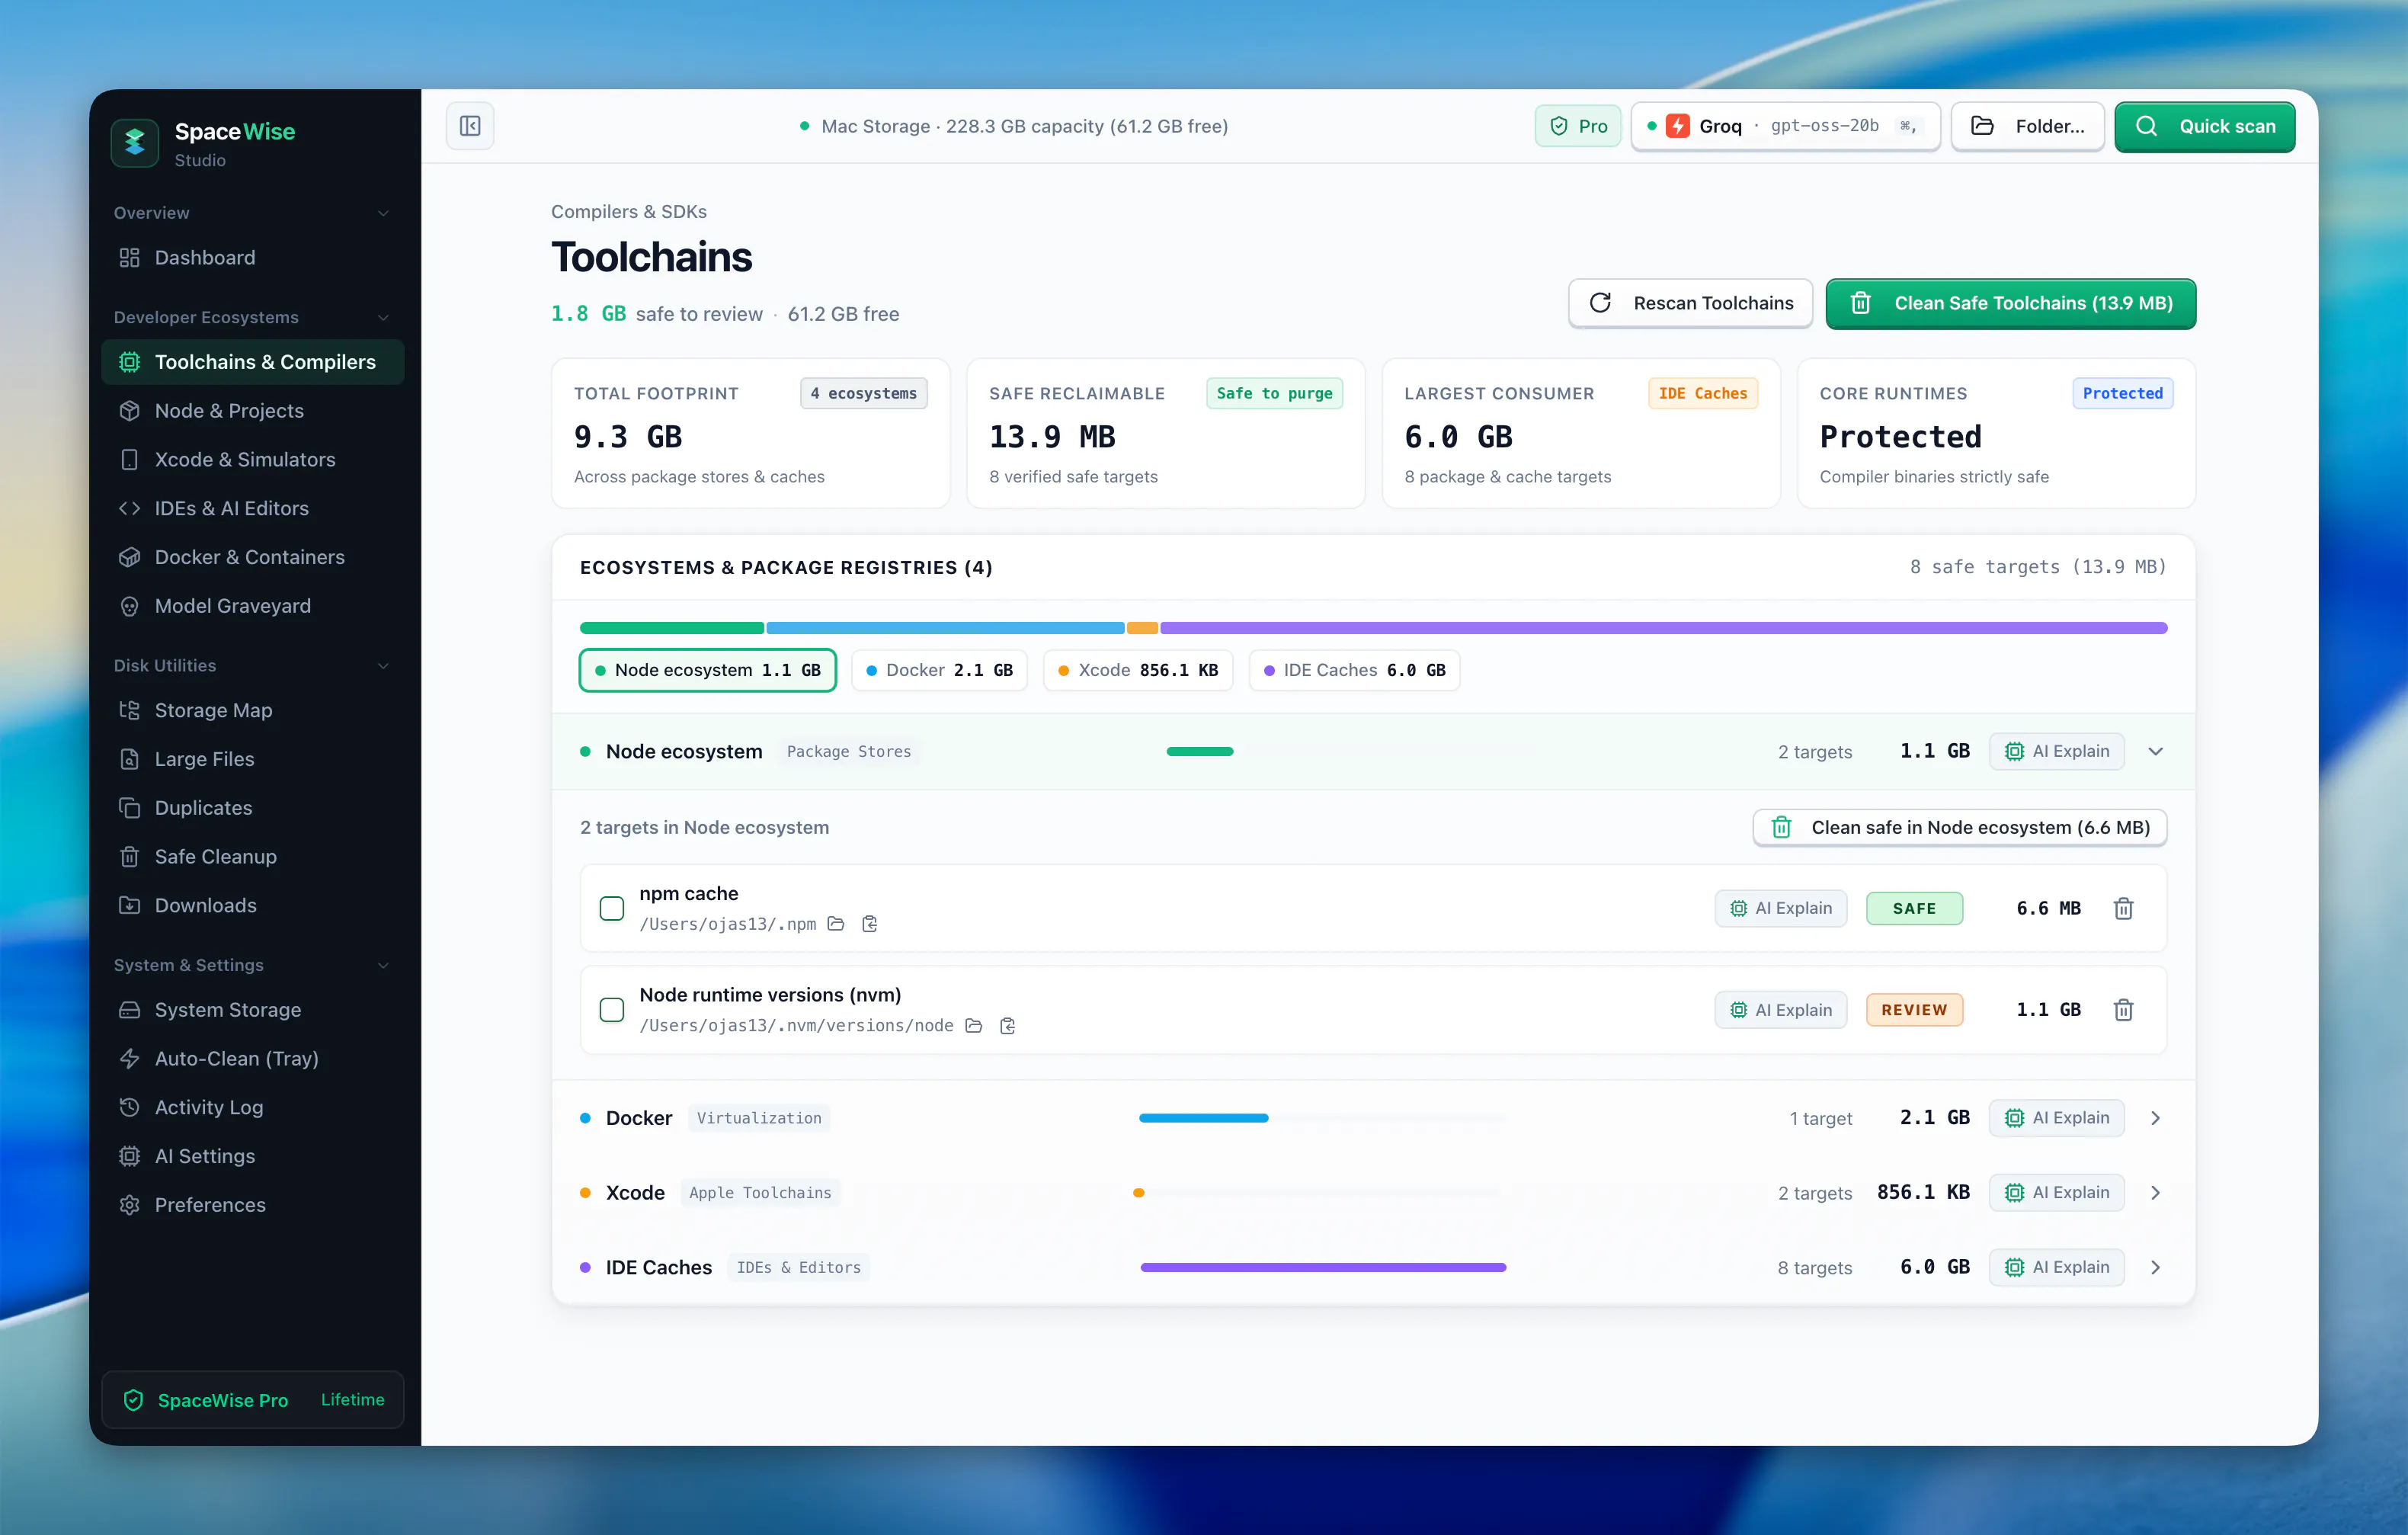The image size is (2408, 1535).
Task: Open Auto-Clean (Tray) settings
Action: (252, 1058)
